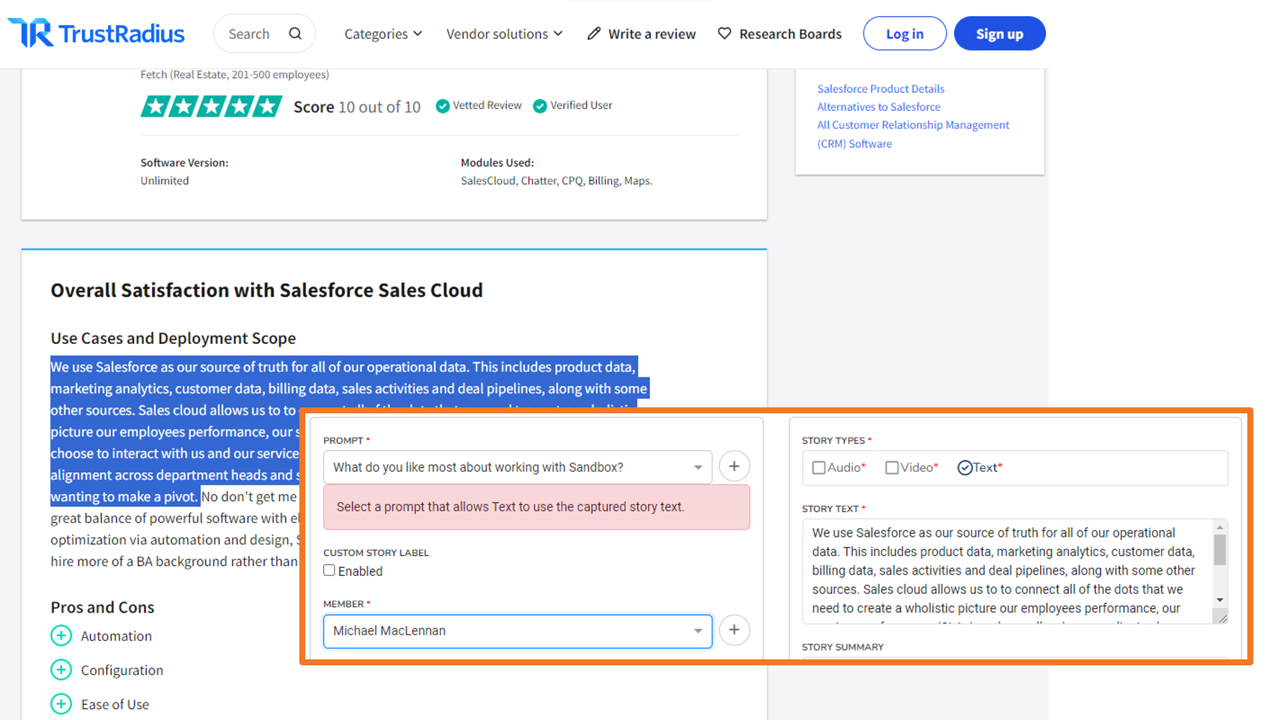
Task: Check the Video story type option
Action: [x=892, y=468]
